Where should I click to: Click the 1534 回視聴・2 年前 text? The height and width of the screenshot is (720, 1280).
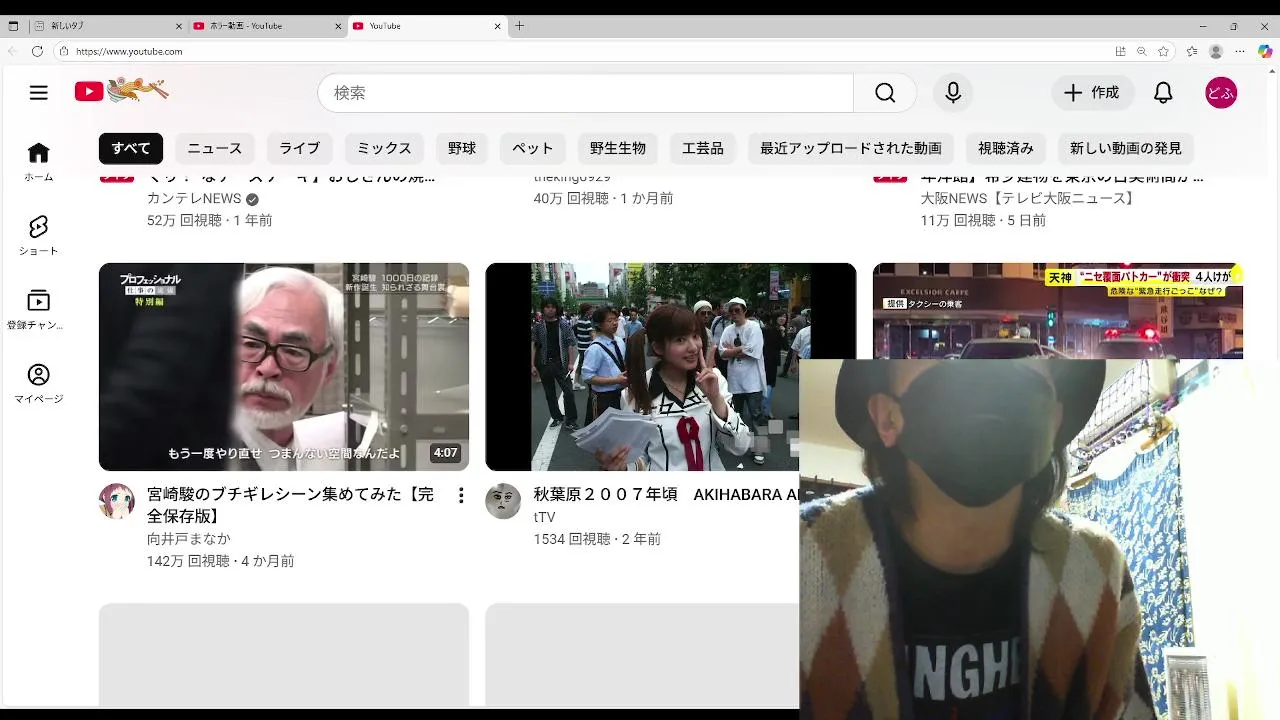coord(597,539)
